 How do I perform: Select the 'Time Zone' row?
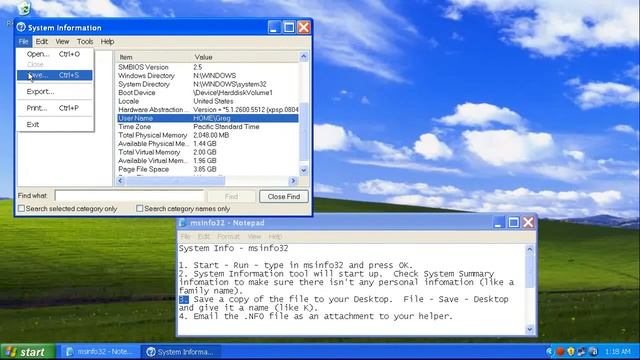[207, 127]
